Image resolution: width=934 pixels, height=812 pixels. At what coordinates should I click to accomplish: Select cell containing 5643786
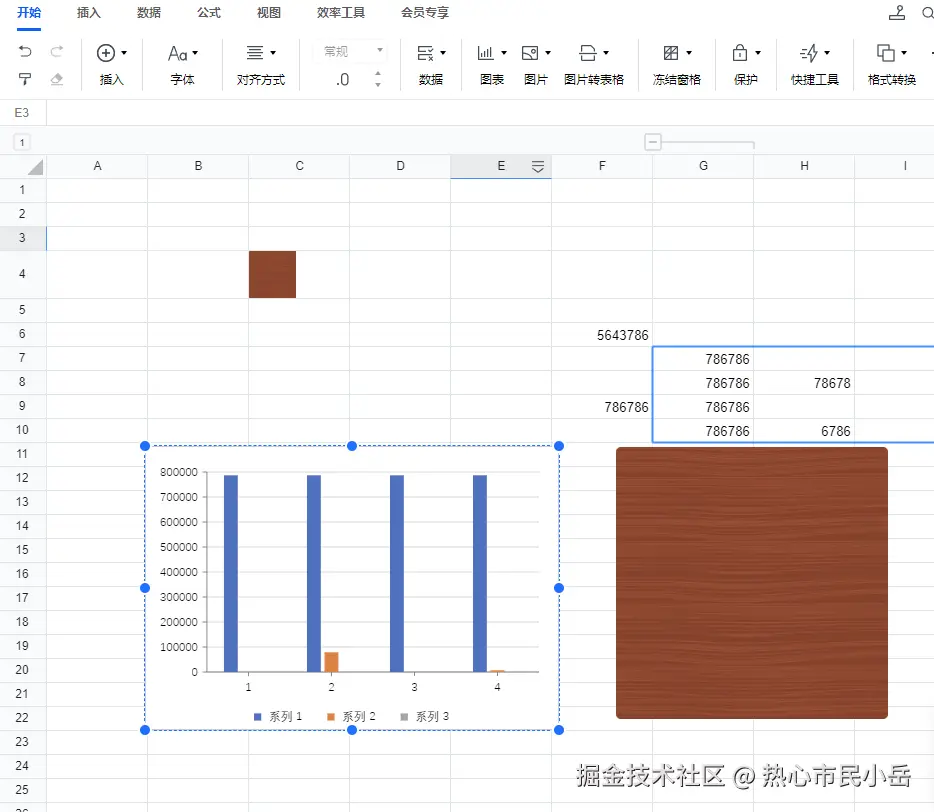[602, 335]
